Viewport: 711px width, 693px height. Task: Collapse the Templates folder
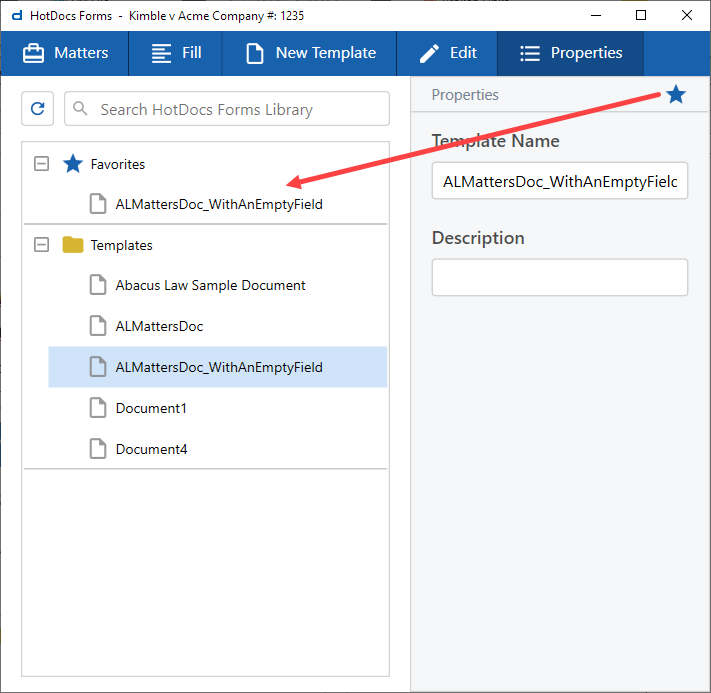[42, 245]
